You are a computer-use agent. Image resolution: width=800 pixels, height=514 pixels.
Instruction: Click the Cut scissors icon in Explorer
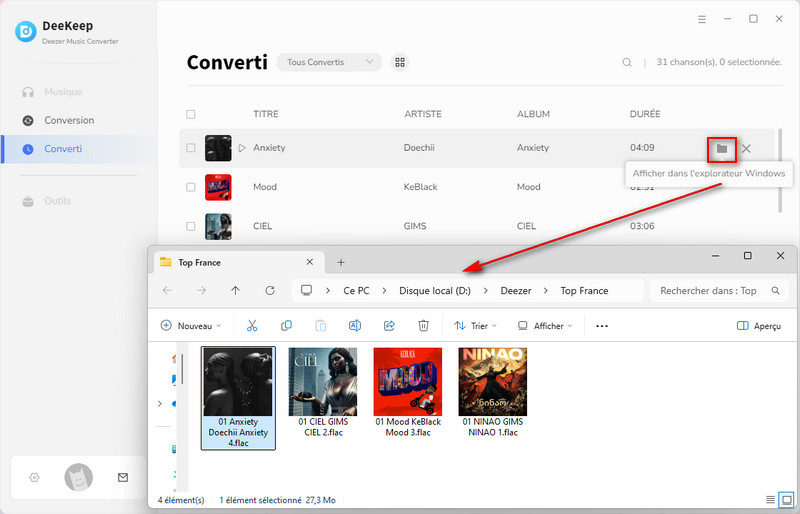(252, 326)
